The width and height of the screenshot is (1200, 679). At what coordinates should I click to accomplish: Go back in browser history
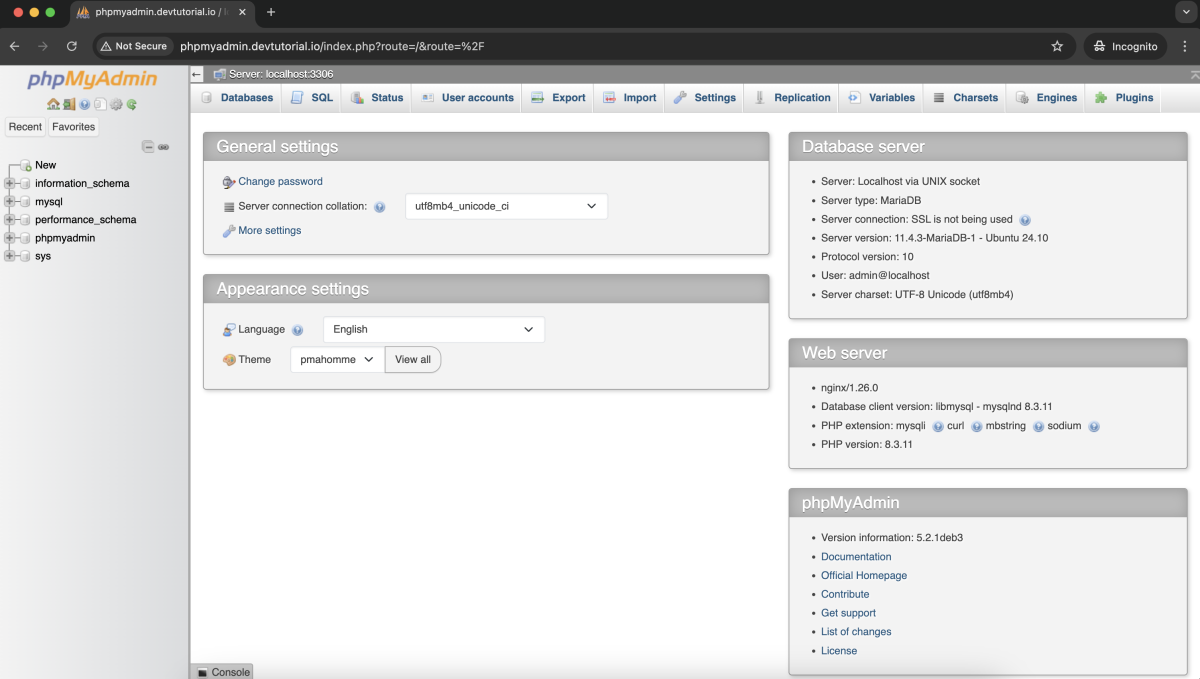click(x=15, y=46)
